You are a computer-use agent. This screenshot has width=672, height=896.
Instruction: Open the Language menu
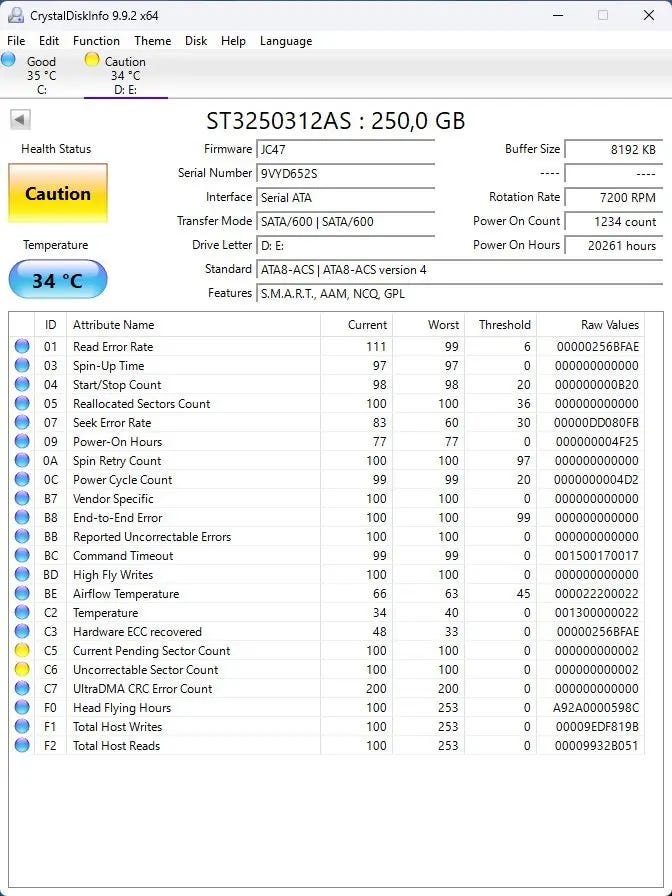coord(286,41)
